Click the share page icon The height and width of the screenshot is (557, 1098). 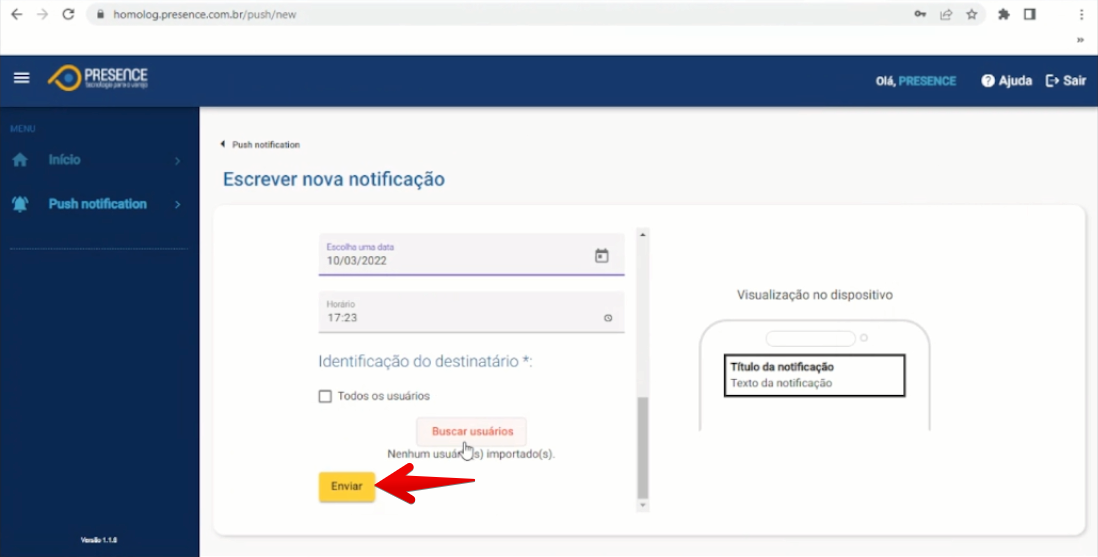(x=946, y=14)
